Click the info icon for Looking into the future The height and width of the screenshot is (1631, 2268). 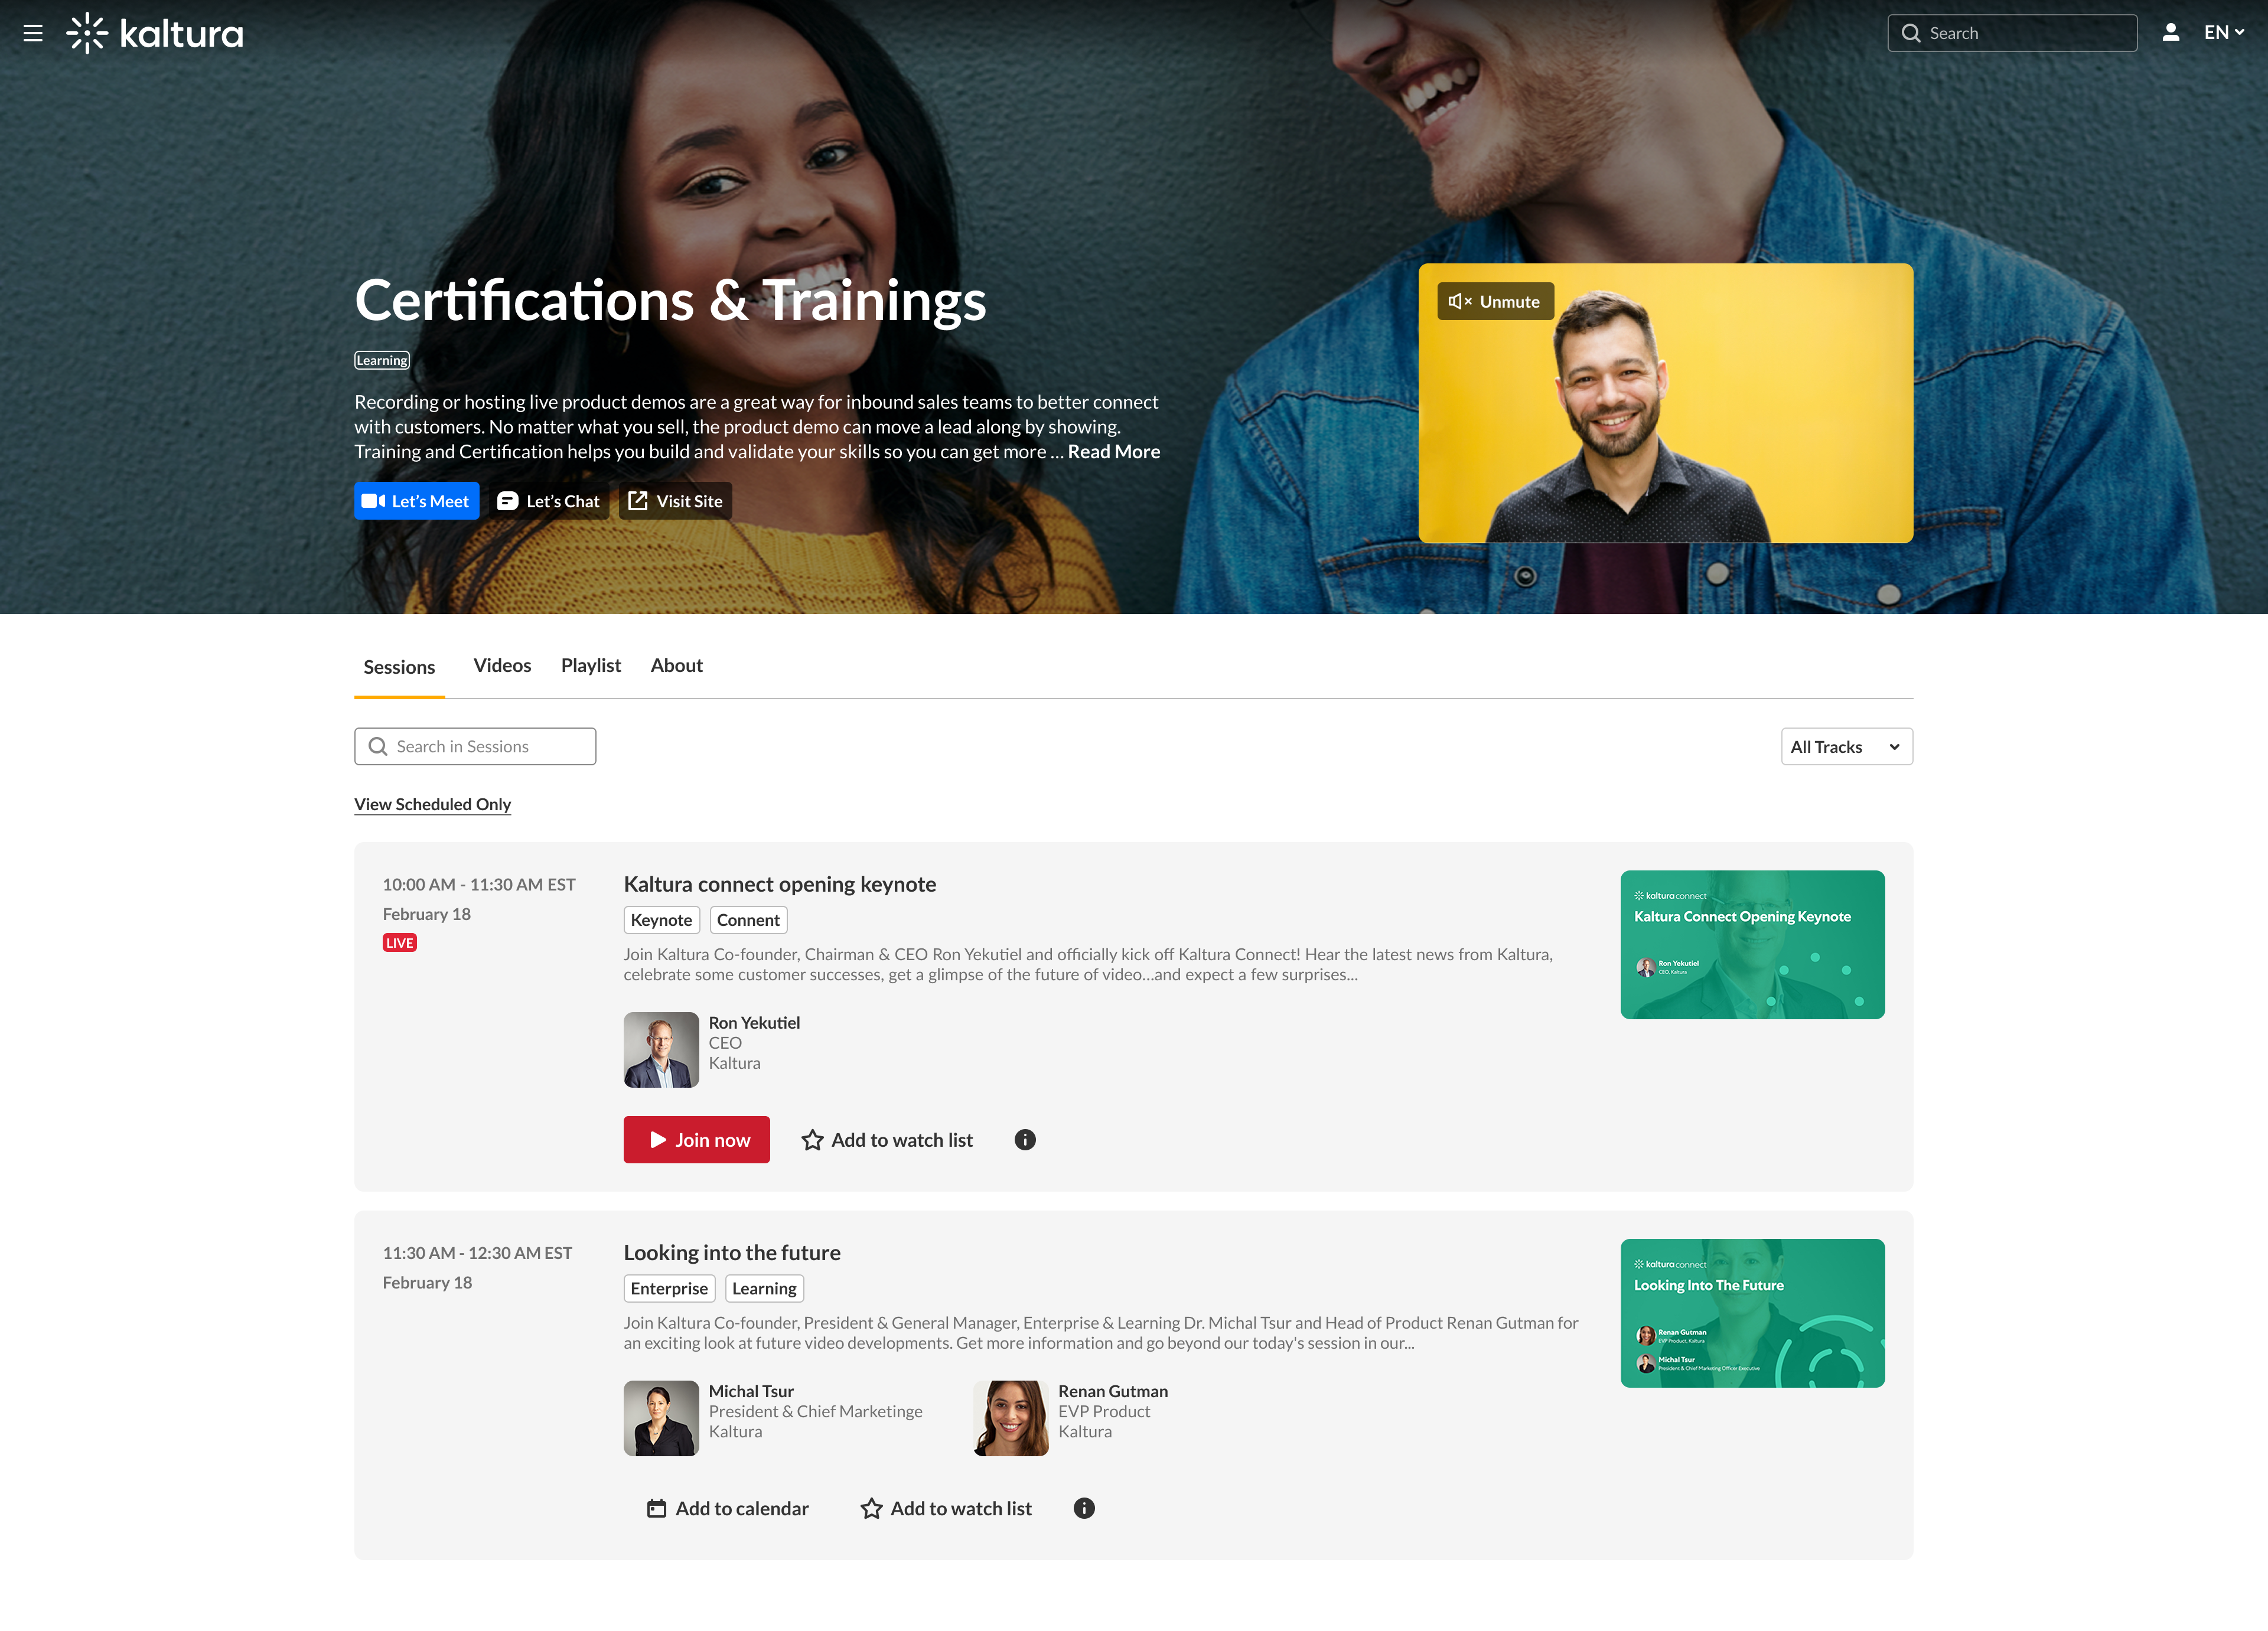1083,1508
